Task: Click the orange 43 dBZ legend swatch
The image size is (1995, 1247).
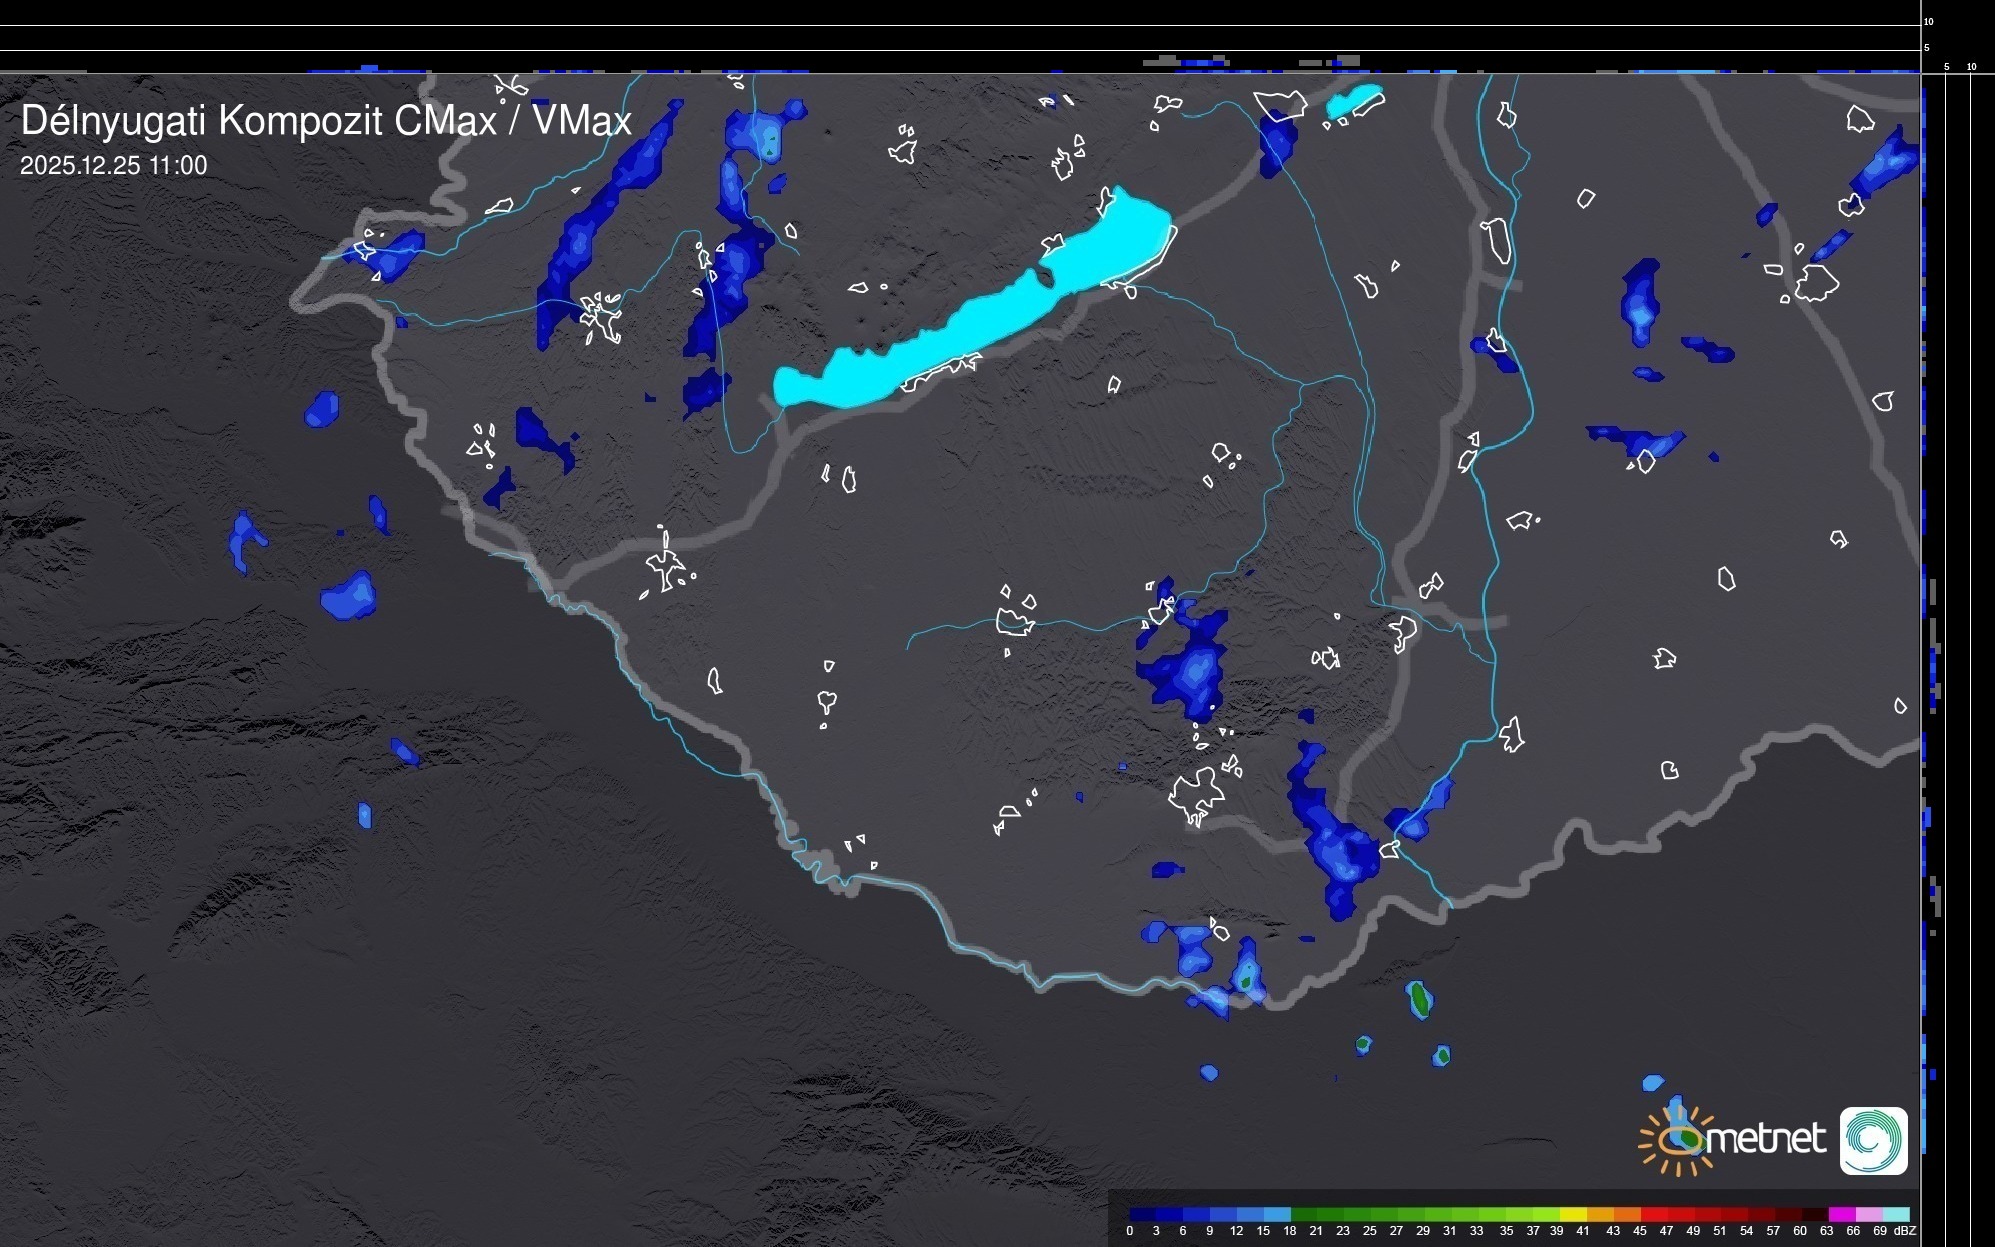Action: (1626, 1214)
